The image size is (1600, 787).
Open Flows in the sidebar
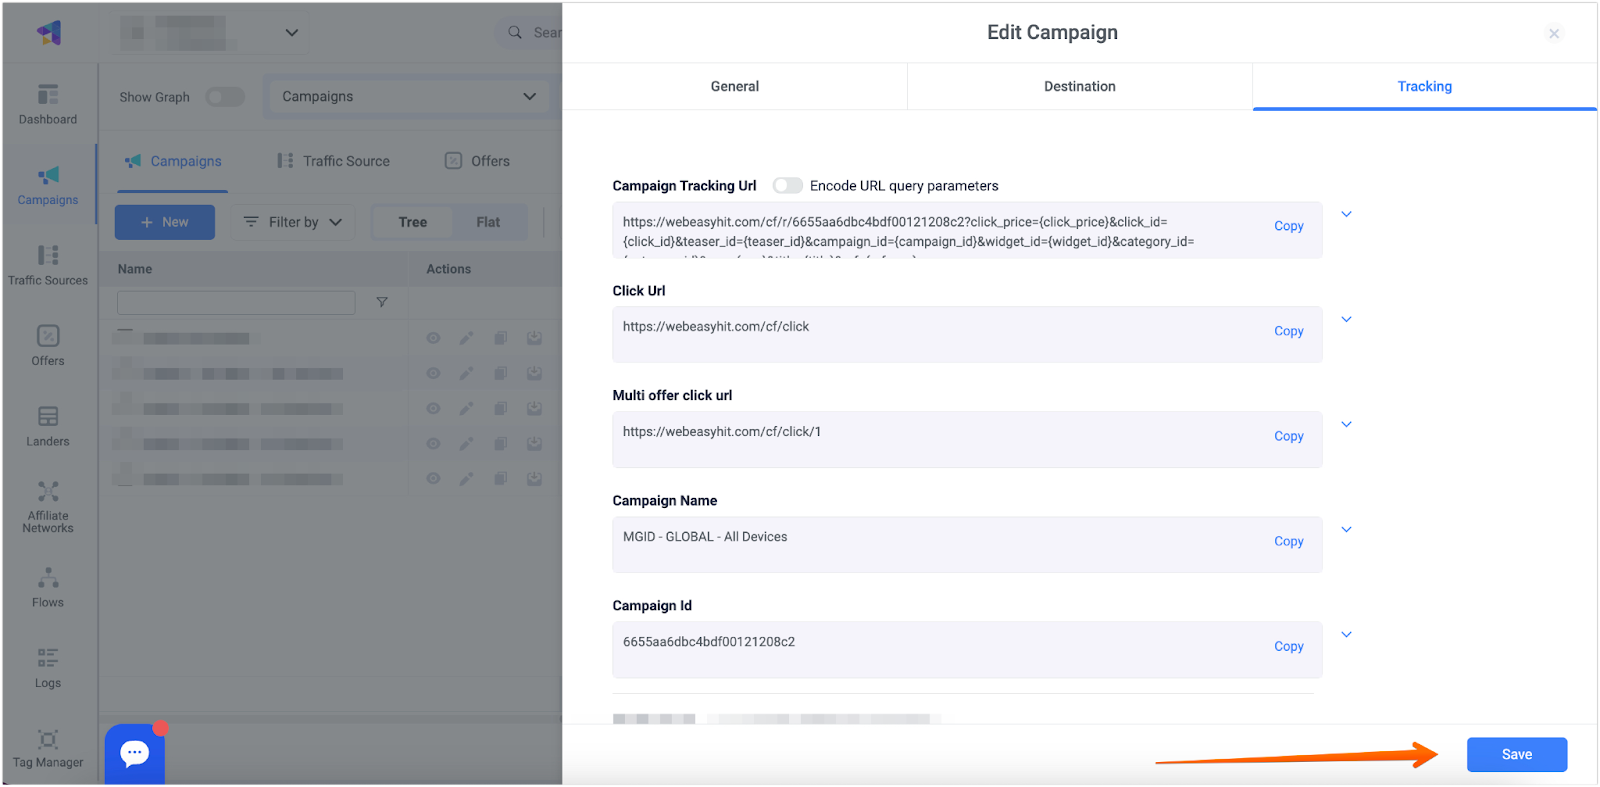coord(48,587)
